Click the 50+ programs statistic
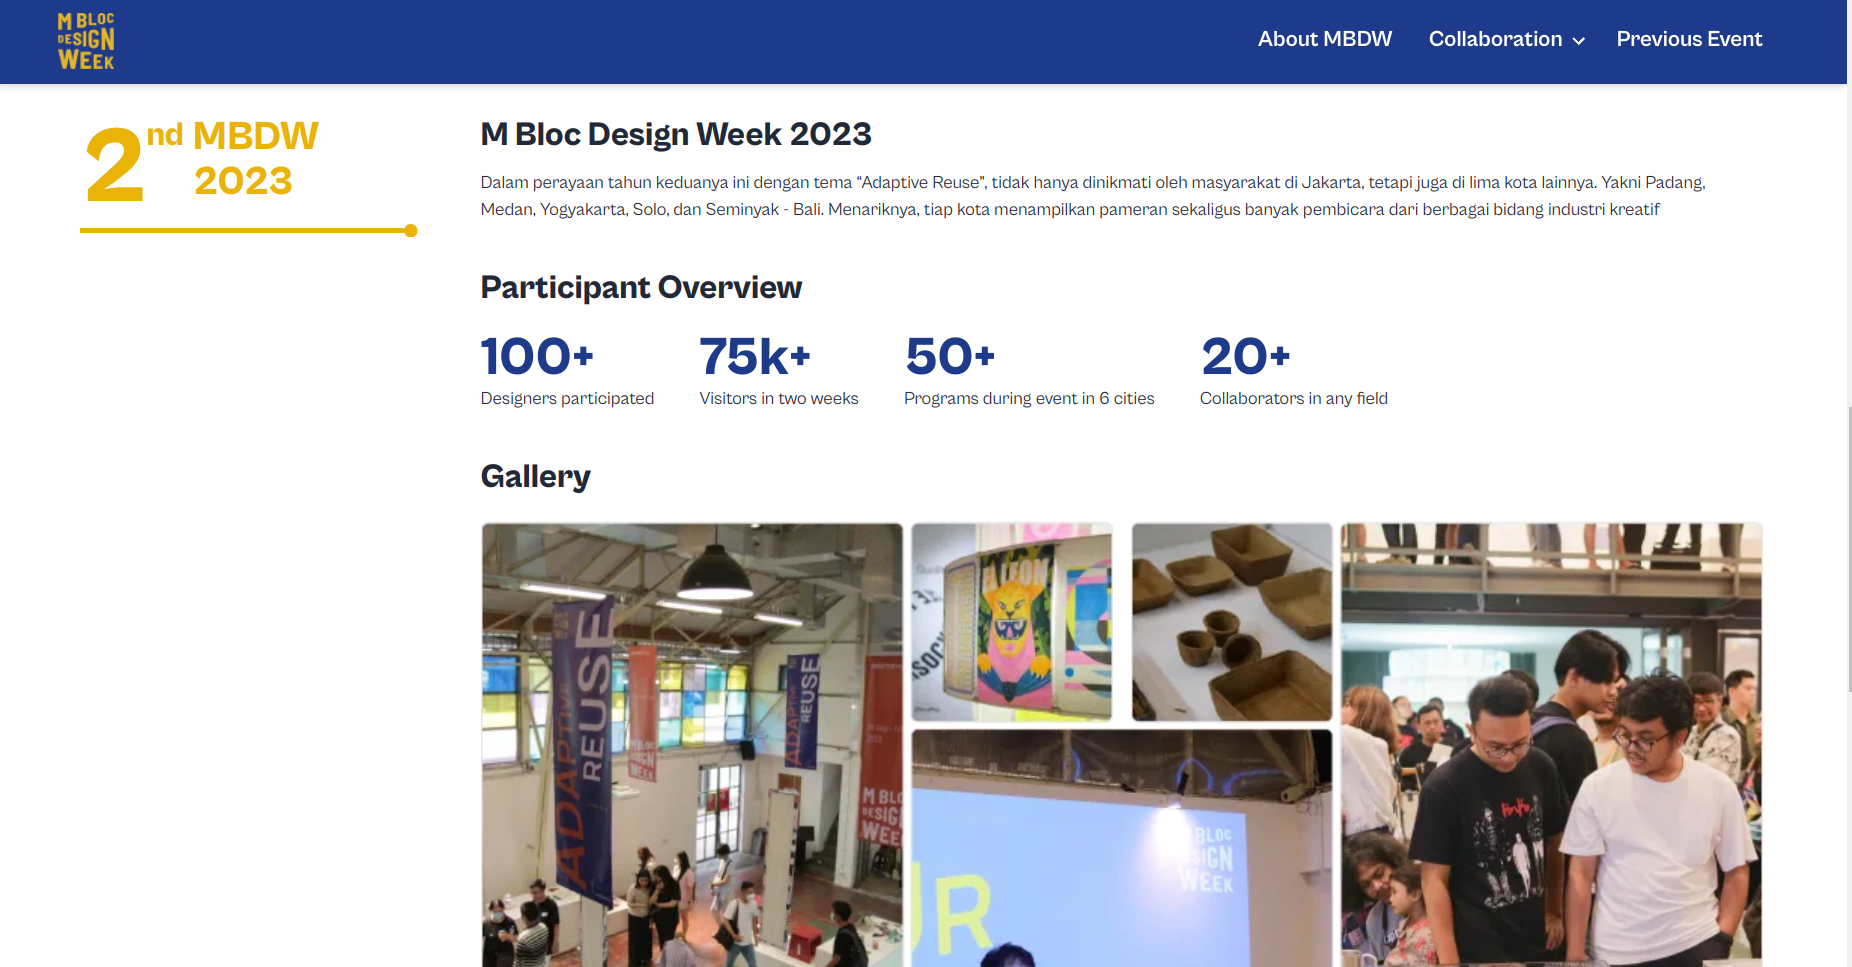Image resolution: width=1852 pixels, height=967 pixels. [x=950, y=356]
